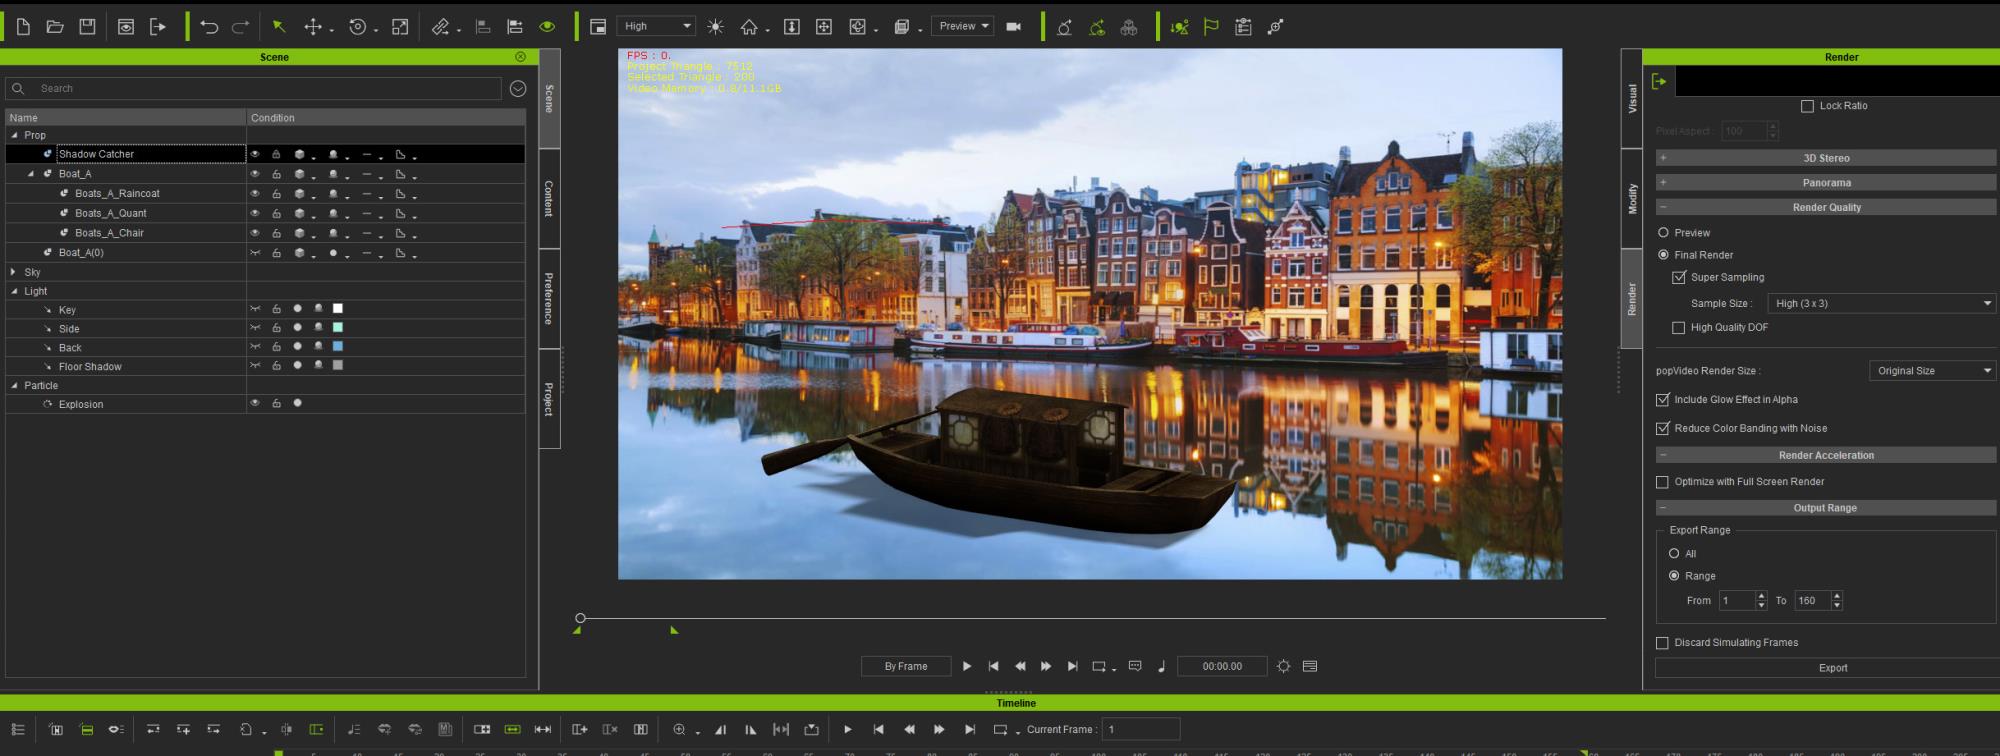Open the preview window icon in top toolbar
The image size is (2000, 756).
click(126, 27)
